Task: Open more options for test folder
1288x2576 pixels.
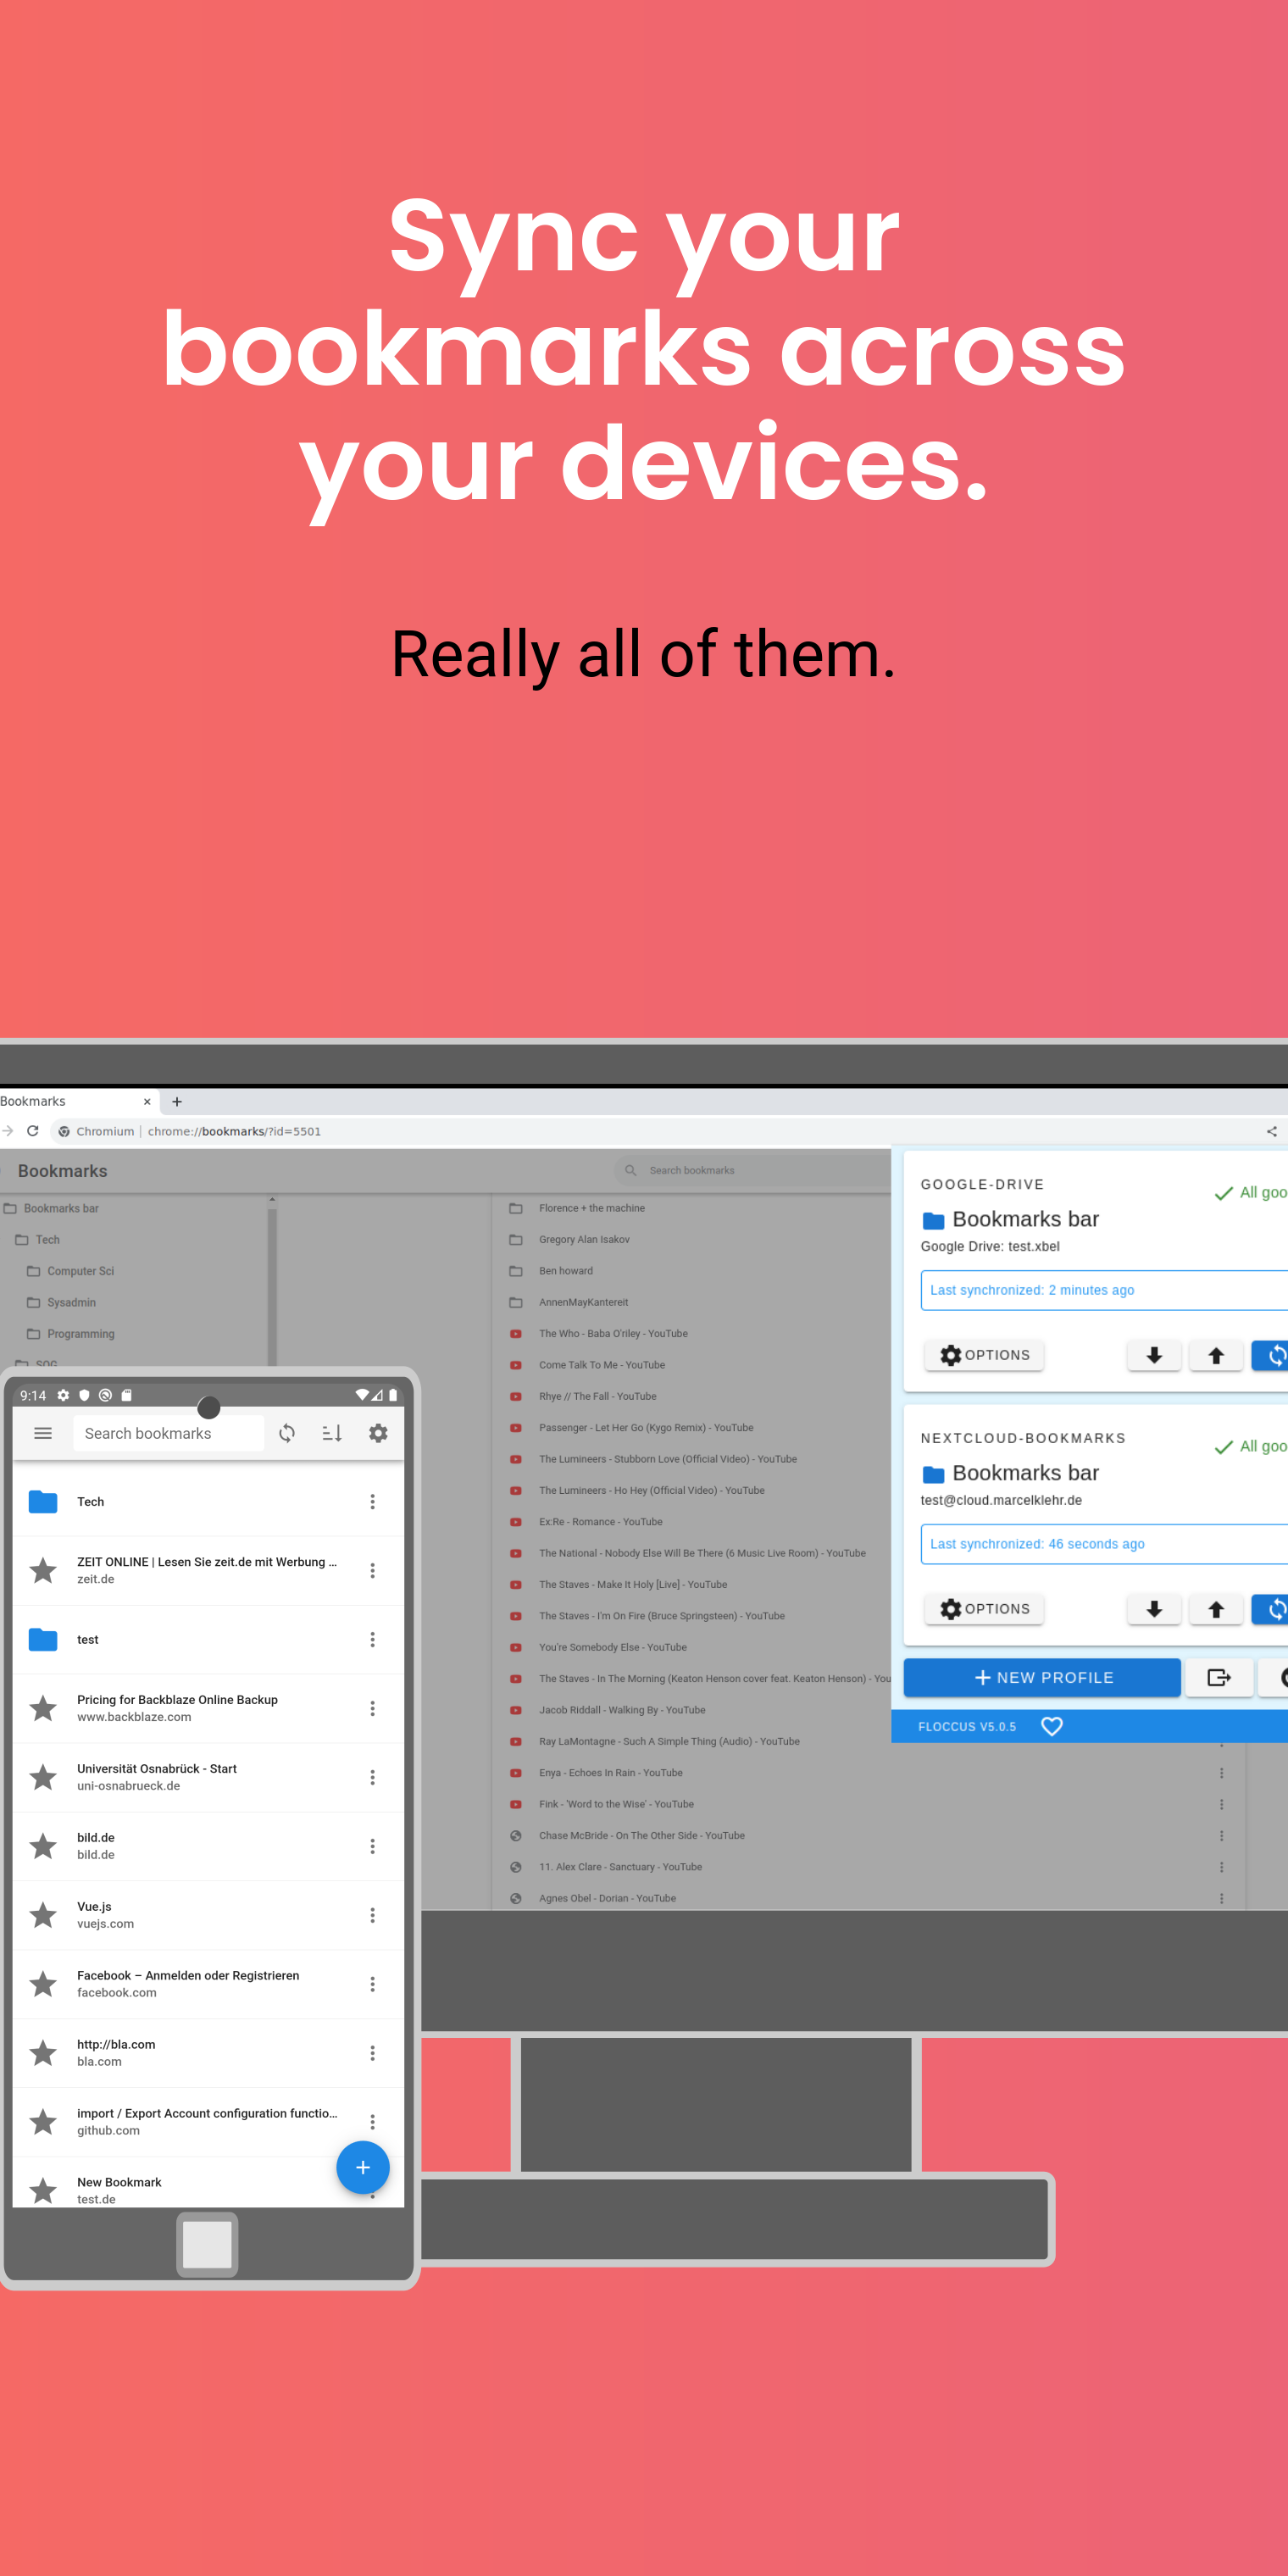Action: click(372, 1639)
